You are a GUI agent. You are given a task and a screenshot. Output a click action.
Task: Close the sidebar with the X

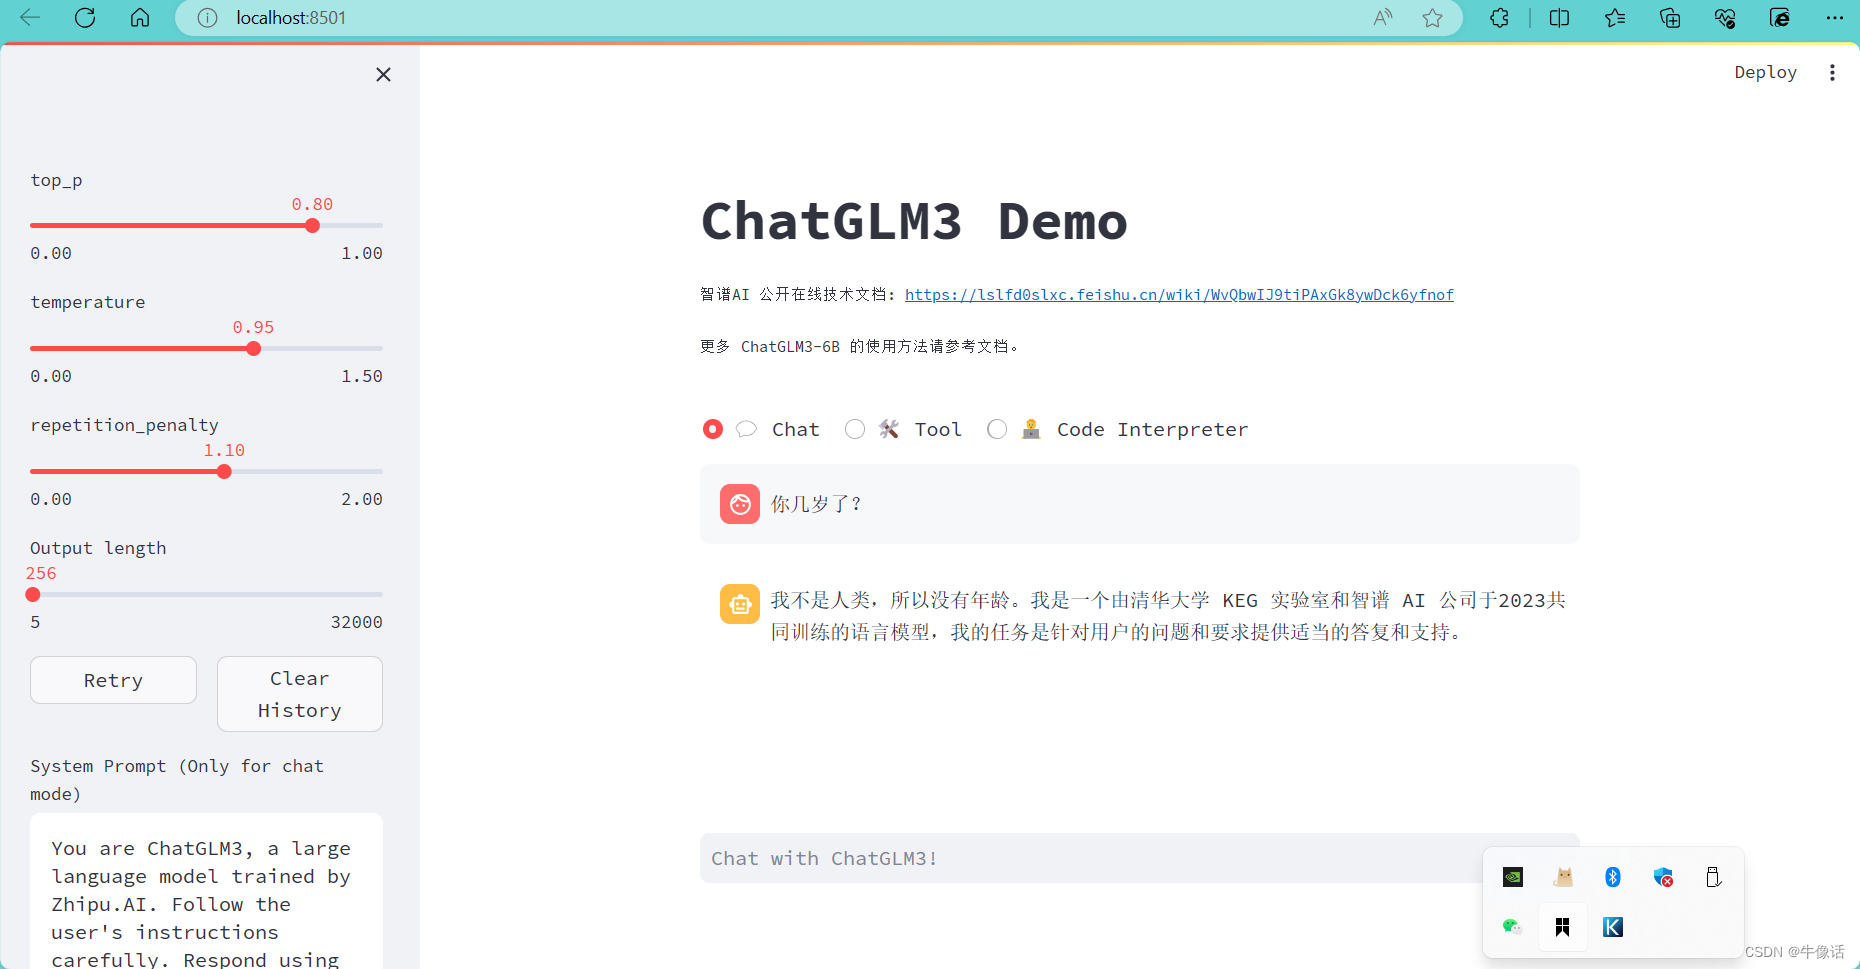pos(383,75)
